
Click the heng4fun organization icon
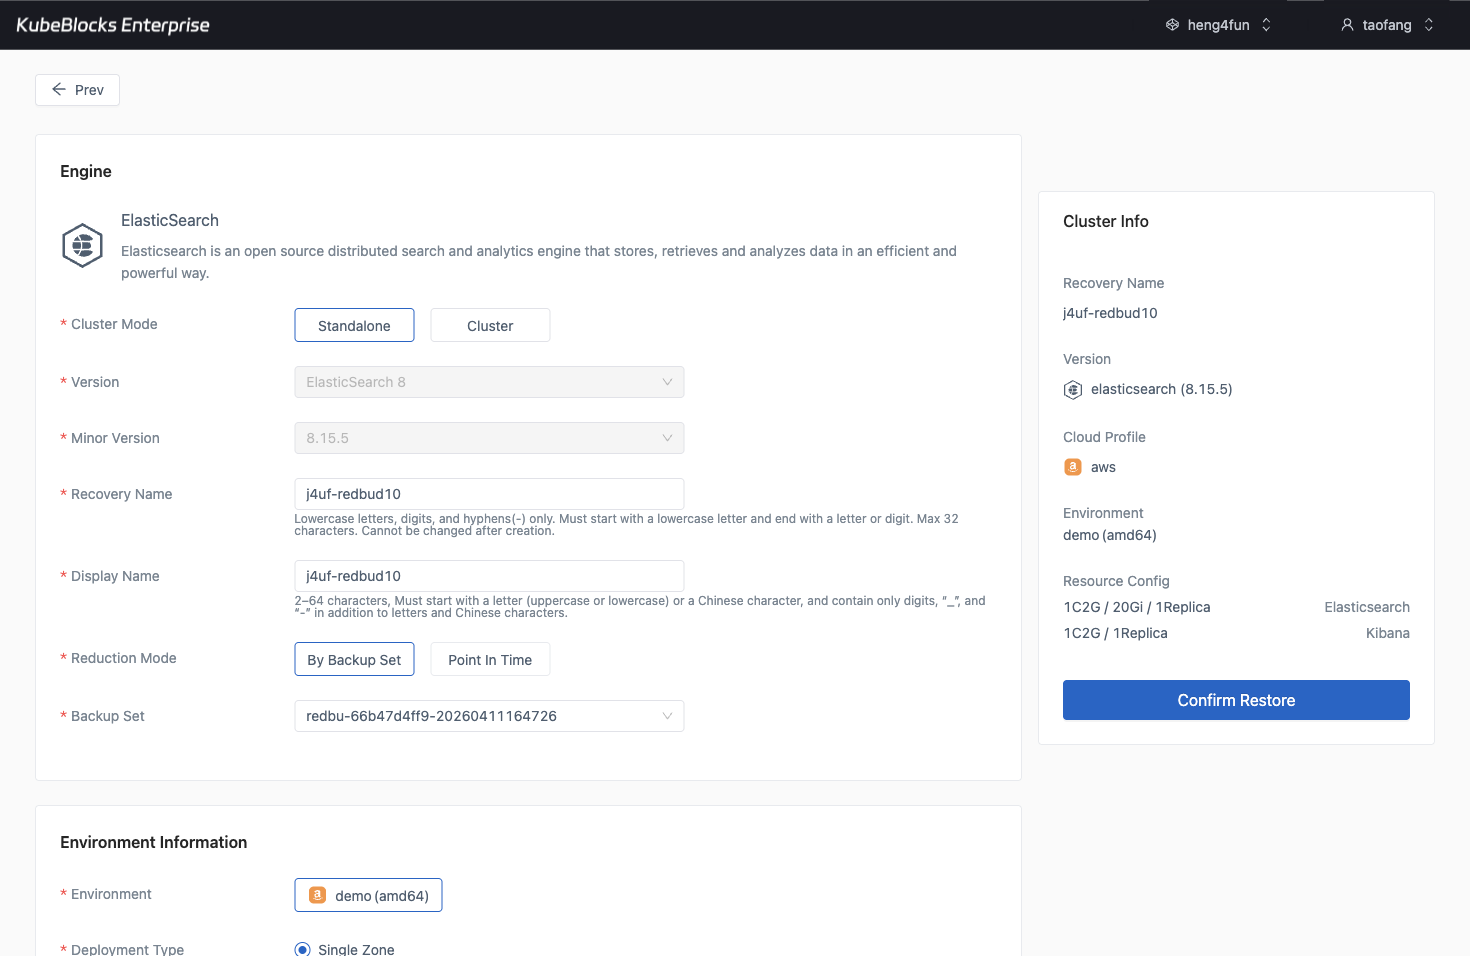tap(1173, 25)
